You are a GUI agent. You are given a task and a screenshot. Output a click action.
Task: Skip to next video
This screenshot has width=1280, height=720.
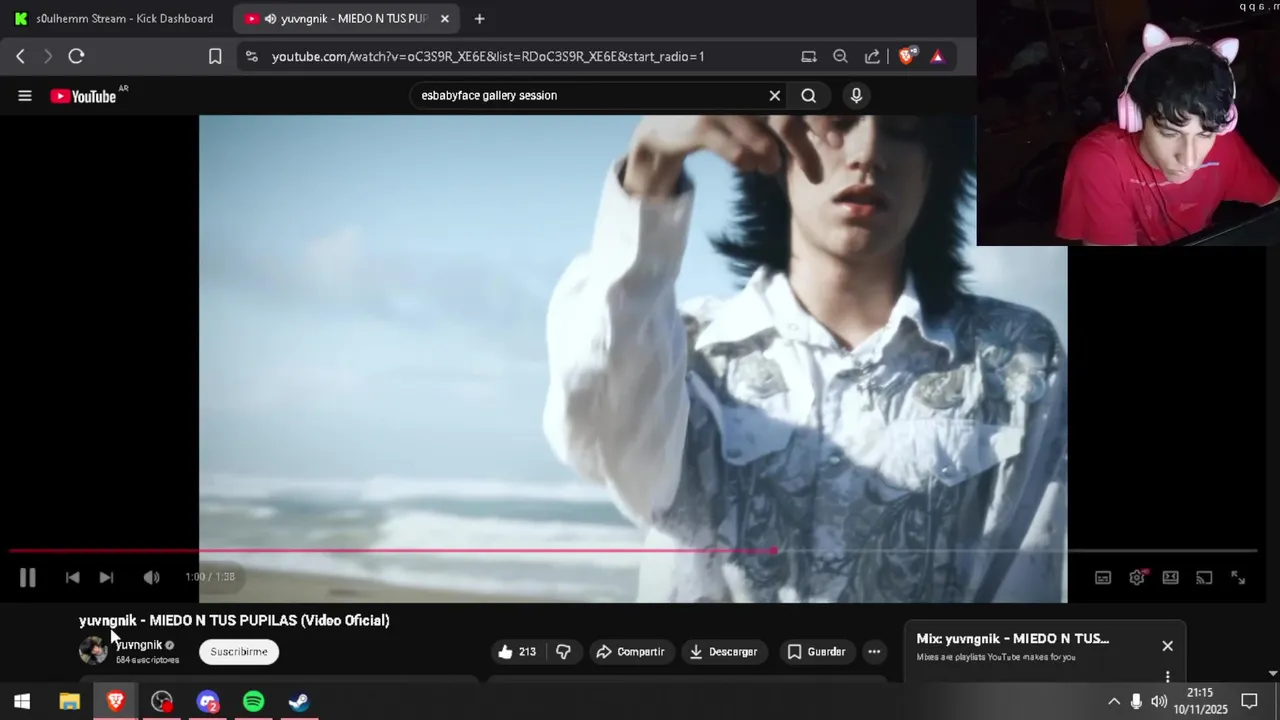tap(106, 577)
